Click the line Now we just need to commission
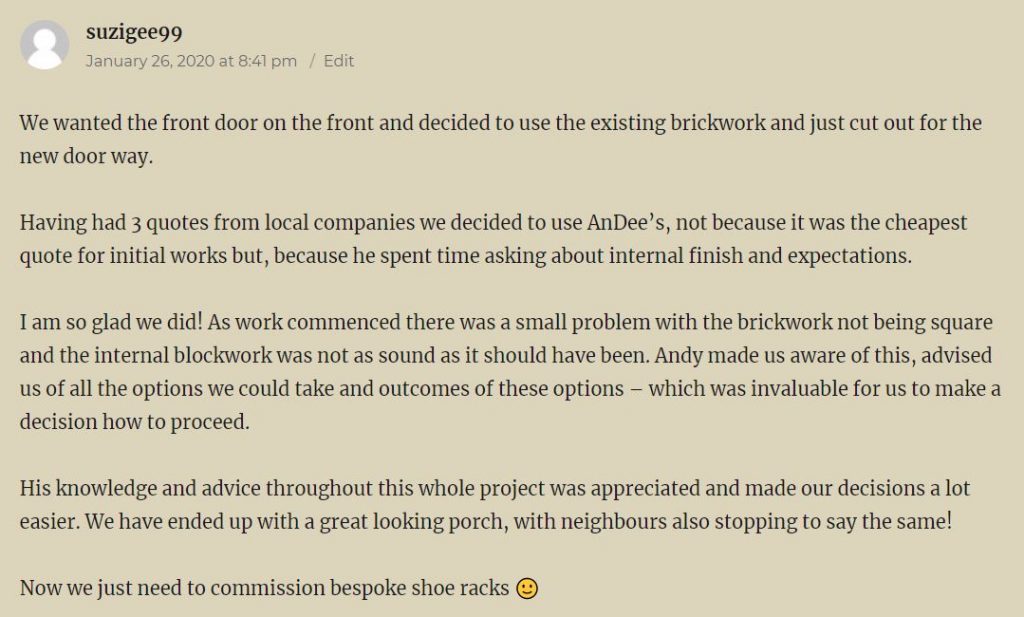Screen dimensions: 1024x617 (279, 588)
